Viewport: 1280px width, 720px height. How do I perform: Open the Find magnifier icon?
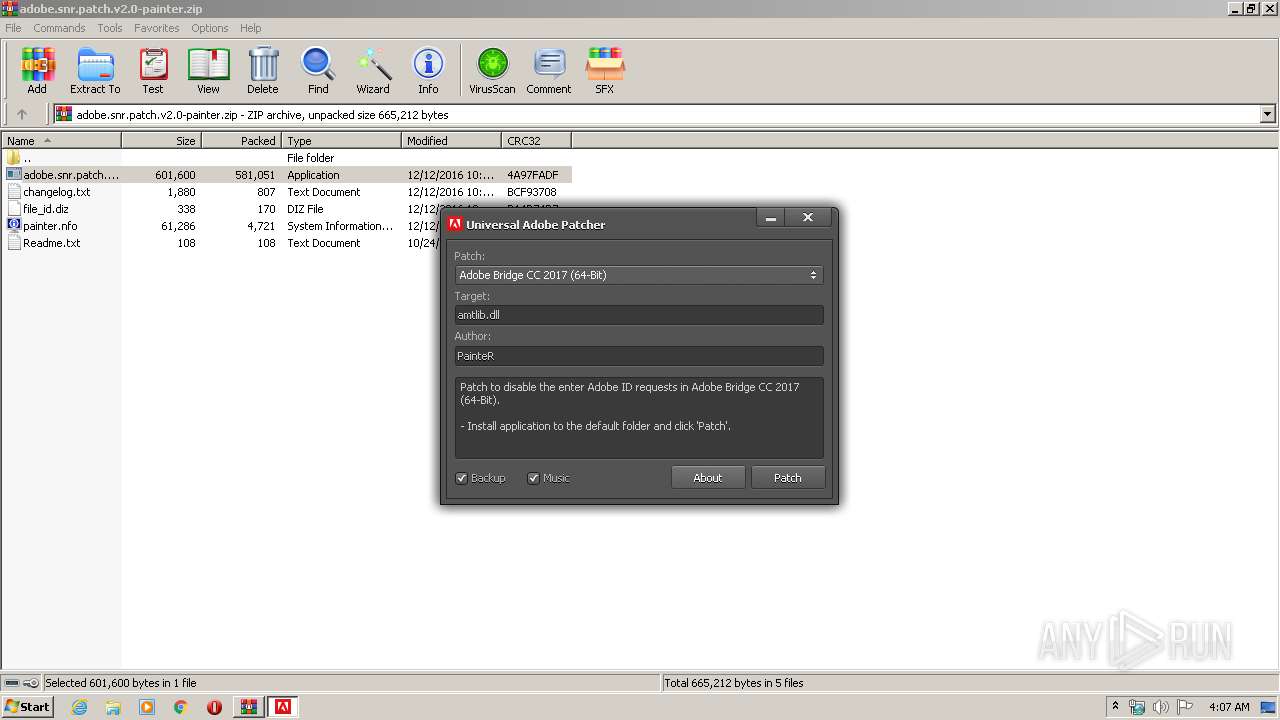tap(318, 70)
